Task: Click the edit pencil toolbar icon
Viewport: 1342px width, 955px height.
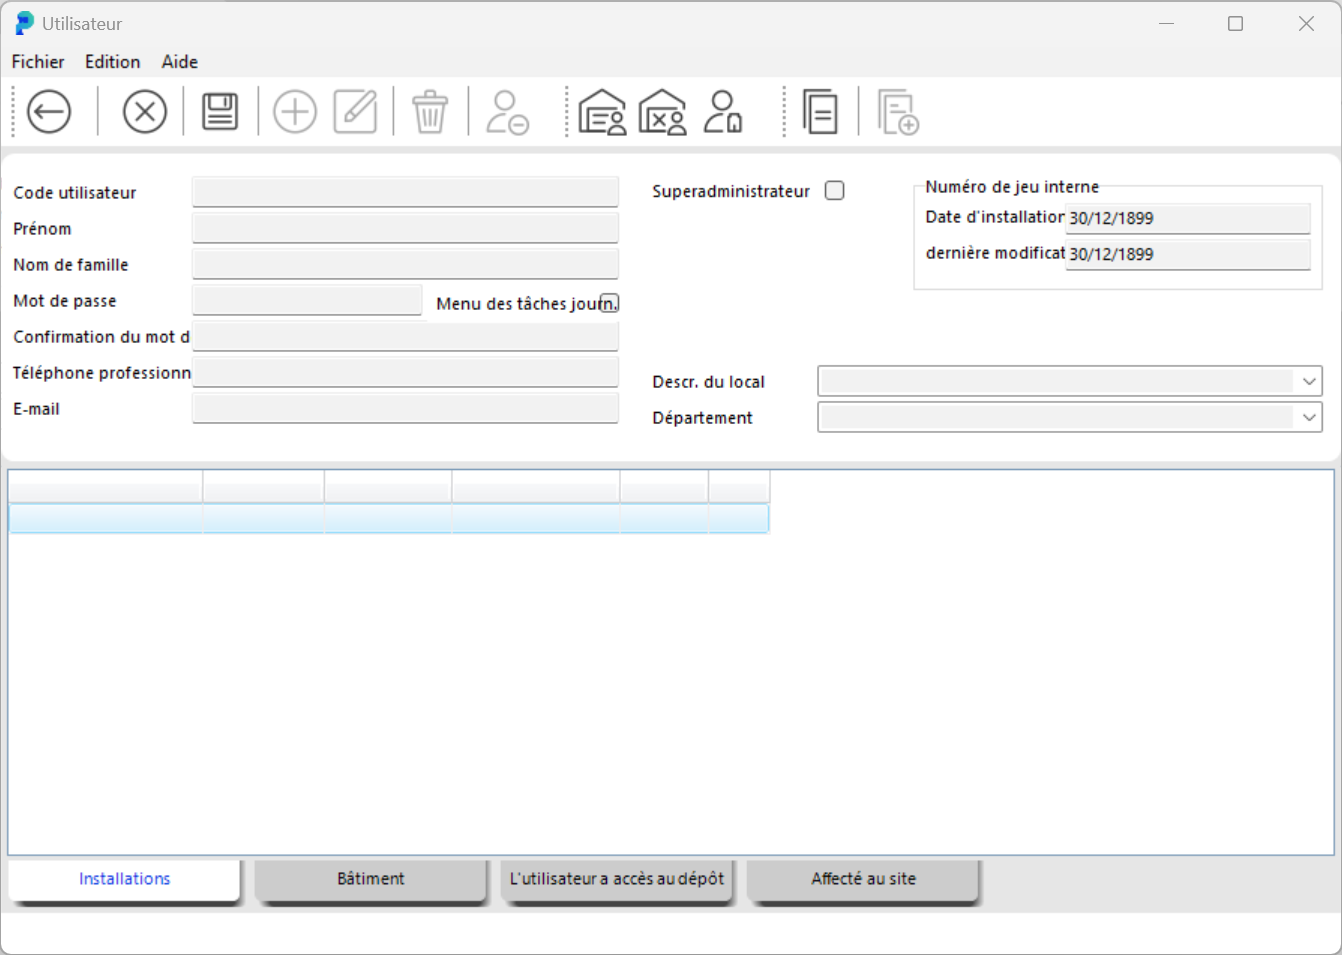Action: pyautogui.click(x=355, y=111)
